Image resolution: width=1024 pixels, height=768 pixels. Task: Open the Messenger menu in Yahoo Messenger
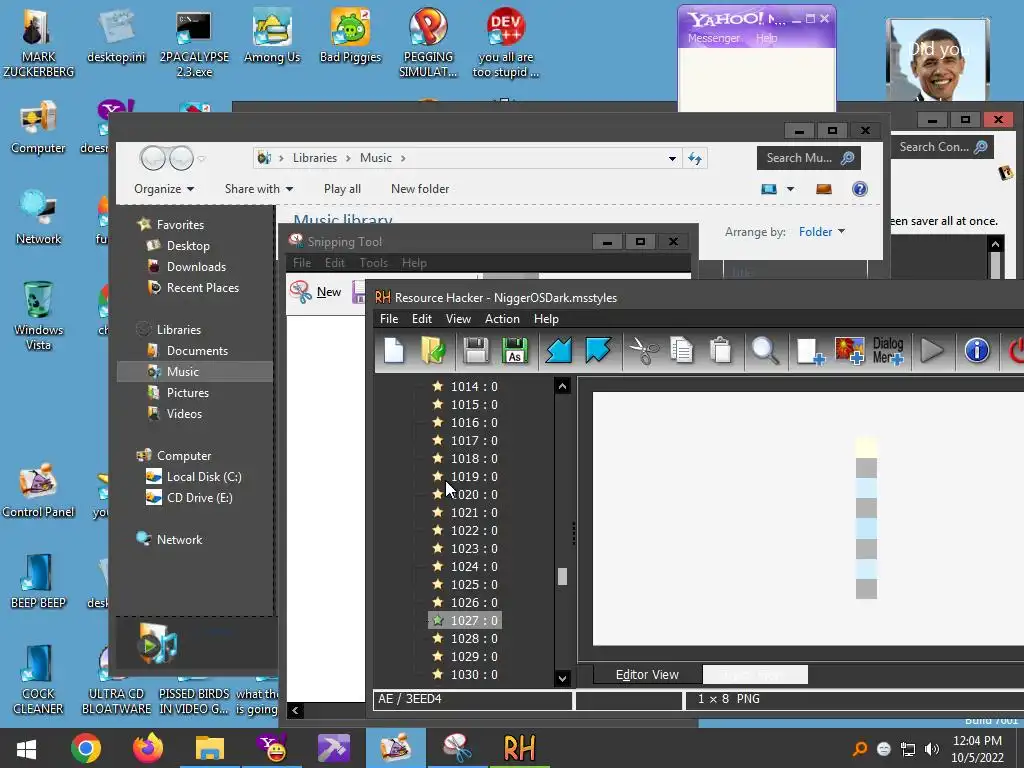point(713,38)
